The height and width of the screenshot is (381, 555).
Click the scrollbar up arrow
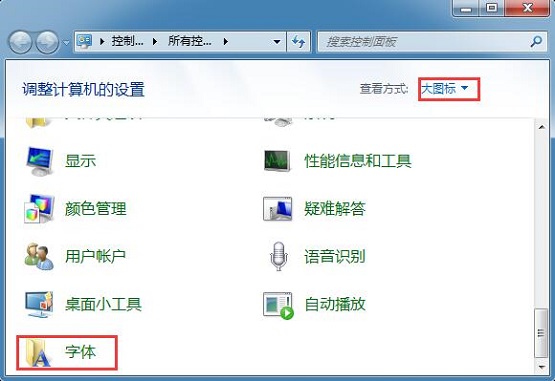click(x=542, y=127)
